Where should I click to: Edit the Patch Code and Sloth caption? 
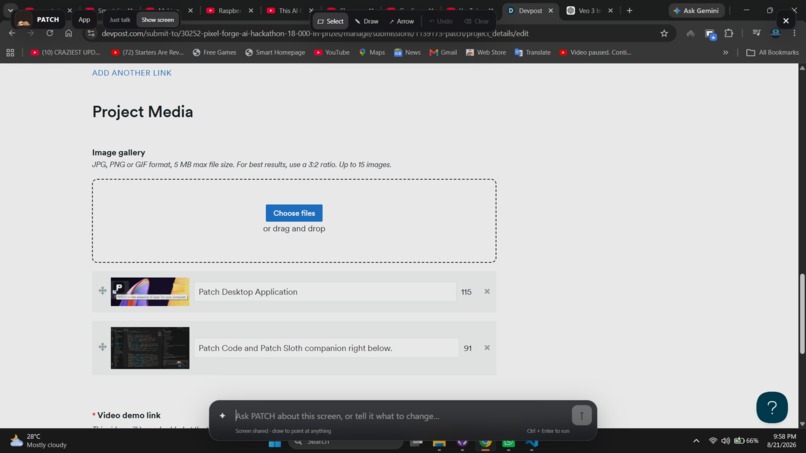326,348
